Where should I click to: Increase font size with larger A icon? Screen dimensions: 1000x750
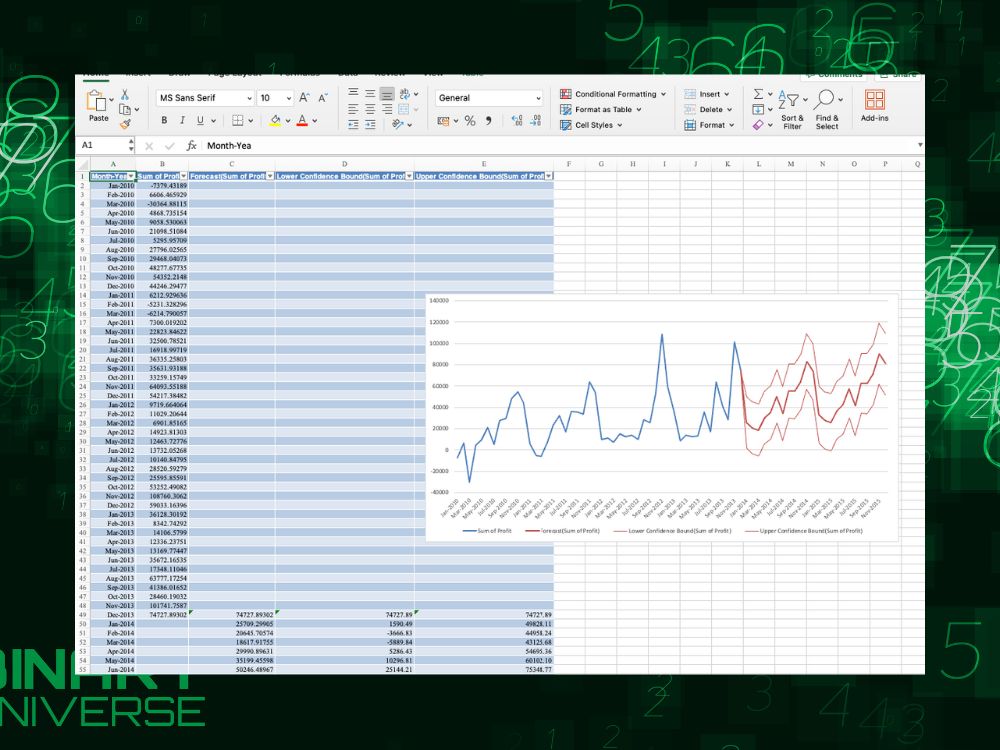[304, 98]
